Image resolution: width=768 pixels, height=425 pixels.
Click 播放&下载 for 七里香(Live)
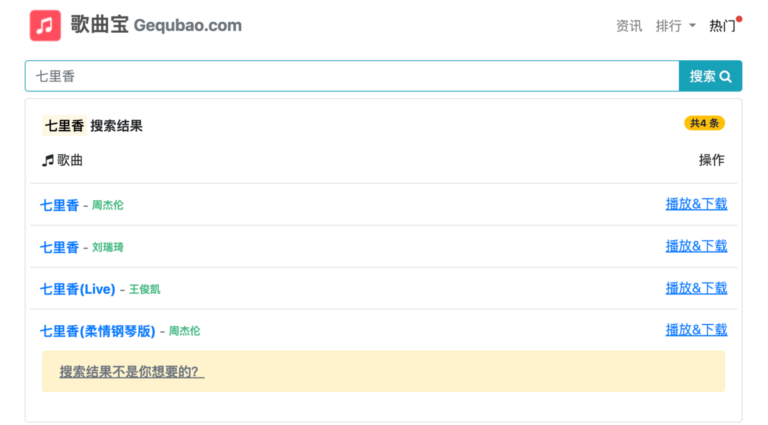click(696, 288)
